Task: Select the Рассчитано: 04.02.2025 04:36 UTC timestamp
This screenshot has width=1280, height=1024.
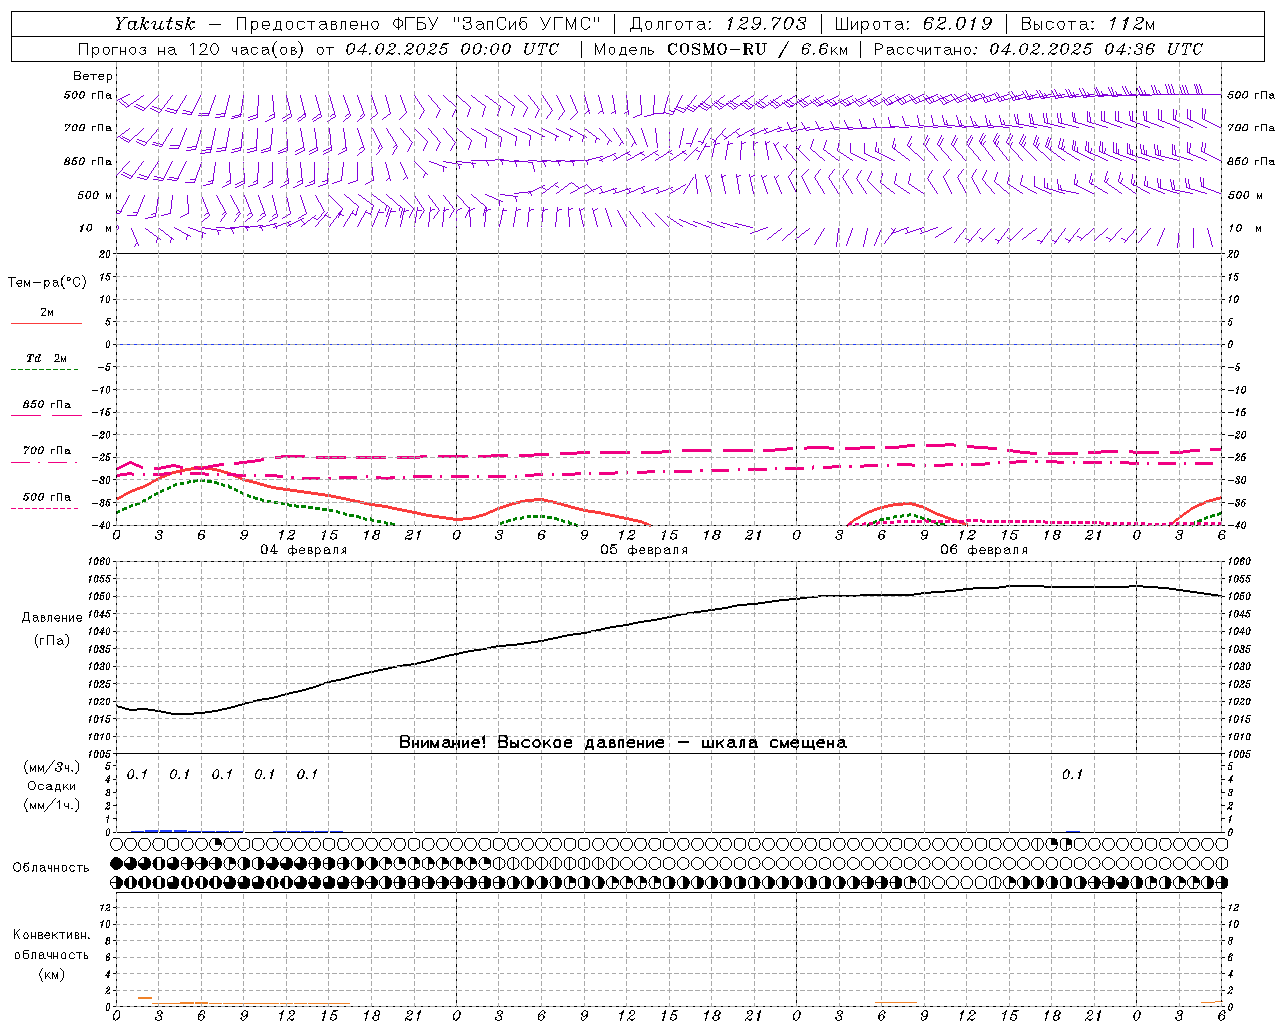Action: (x=1038, y=49)
